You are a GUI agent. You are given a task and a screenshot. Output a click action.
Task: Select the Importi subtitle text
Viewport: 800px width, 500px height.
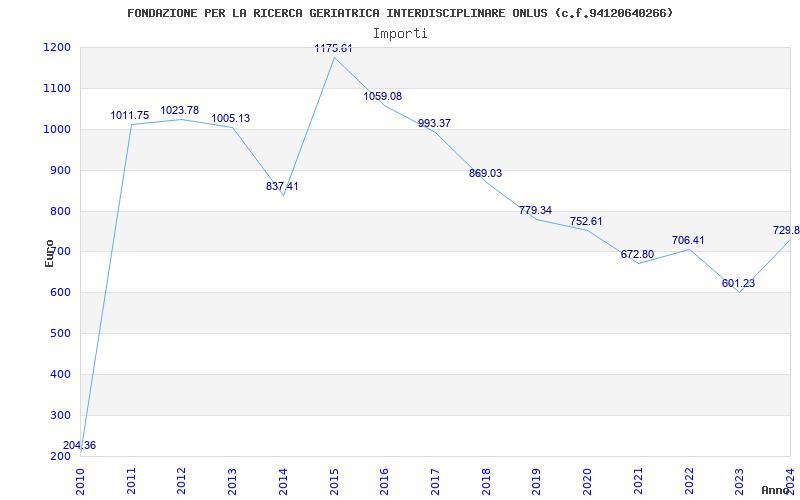pyautogui.click(x=400, y=34)
